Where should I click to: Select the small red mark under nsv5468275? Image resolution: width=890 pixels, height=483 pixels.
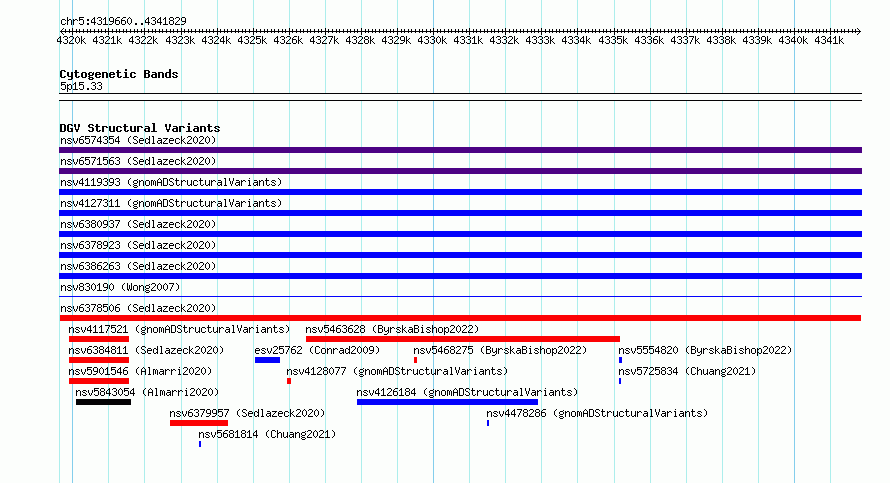(415, 360)
